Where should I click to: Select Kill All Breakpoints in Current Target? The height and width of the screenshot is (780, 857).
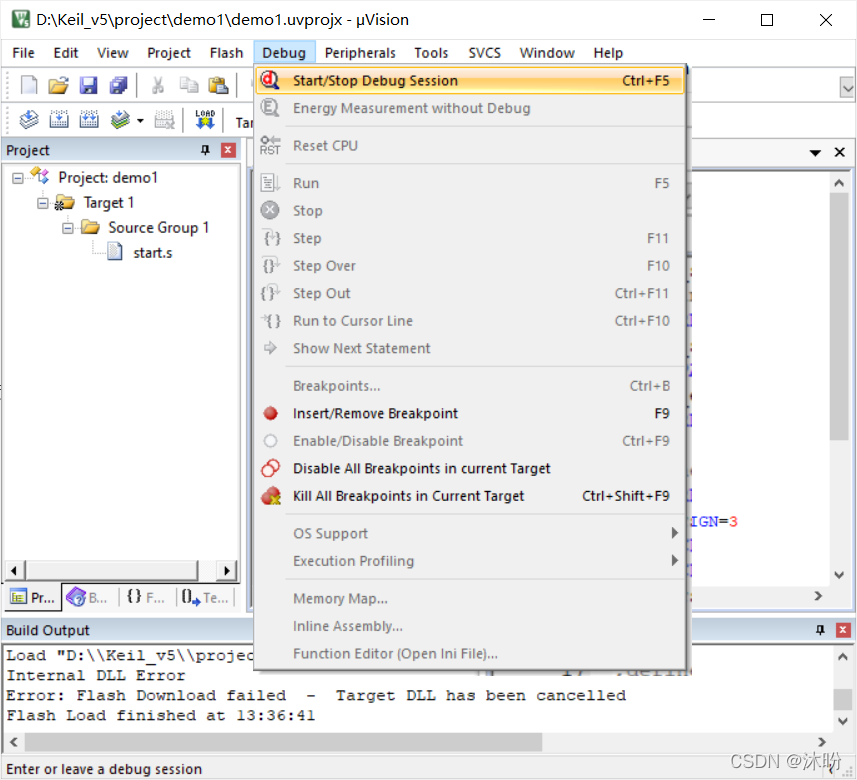click(x=469, y=496)
